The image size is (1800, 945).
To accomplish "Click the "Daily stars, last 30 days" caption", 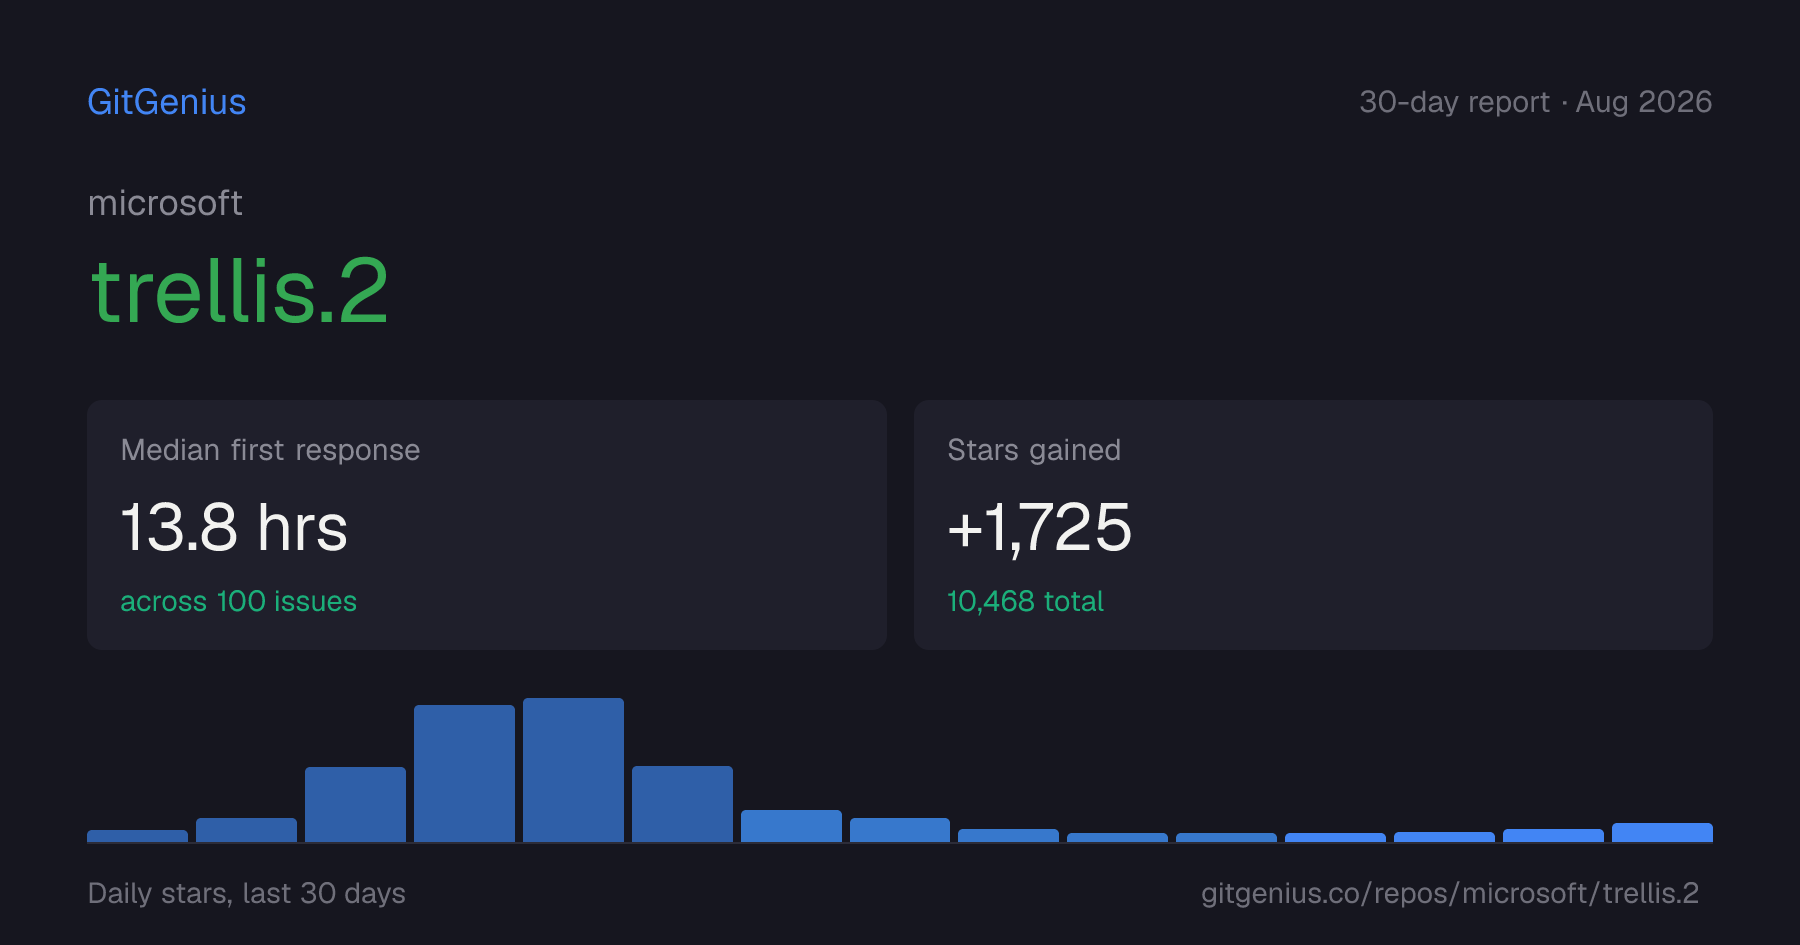I will coord(247,893).
